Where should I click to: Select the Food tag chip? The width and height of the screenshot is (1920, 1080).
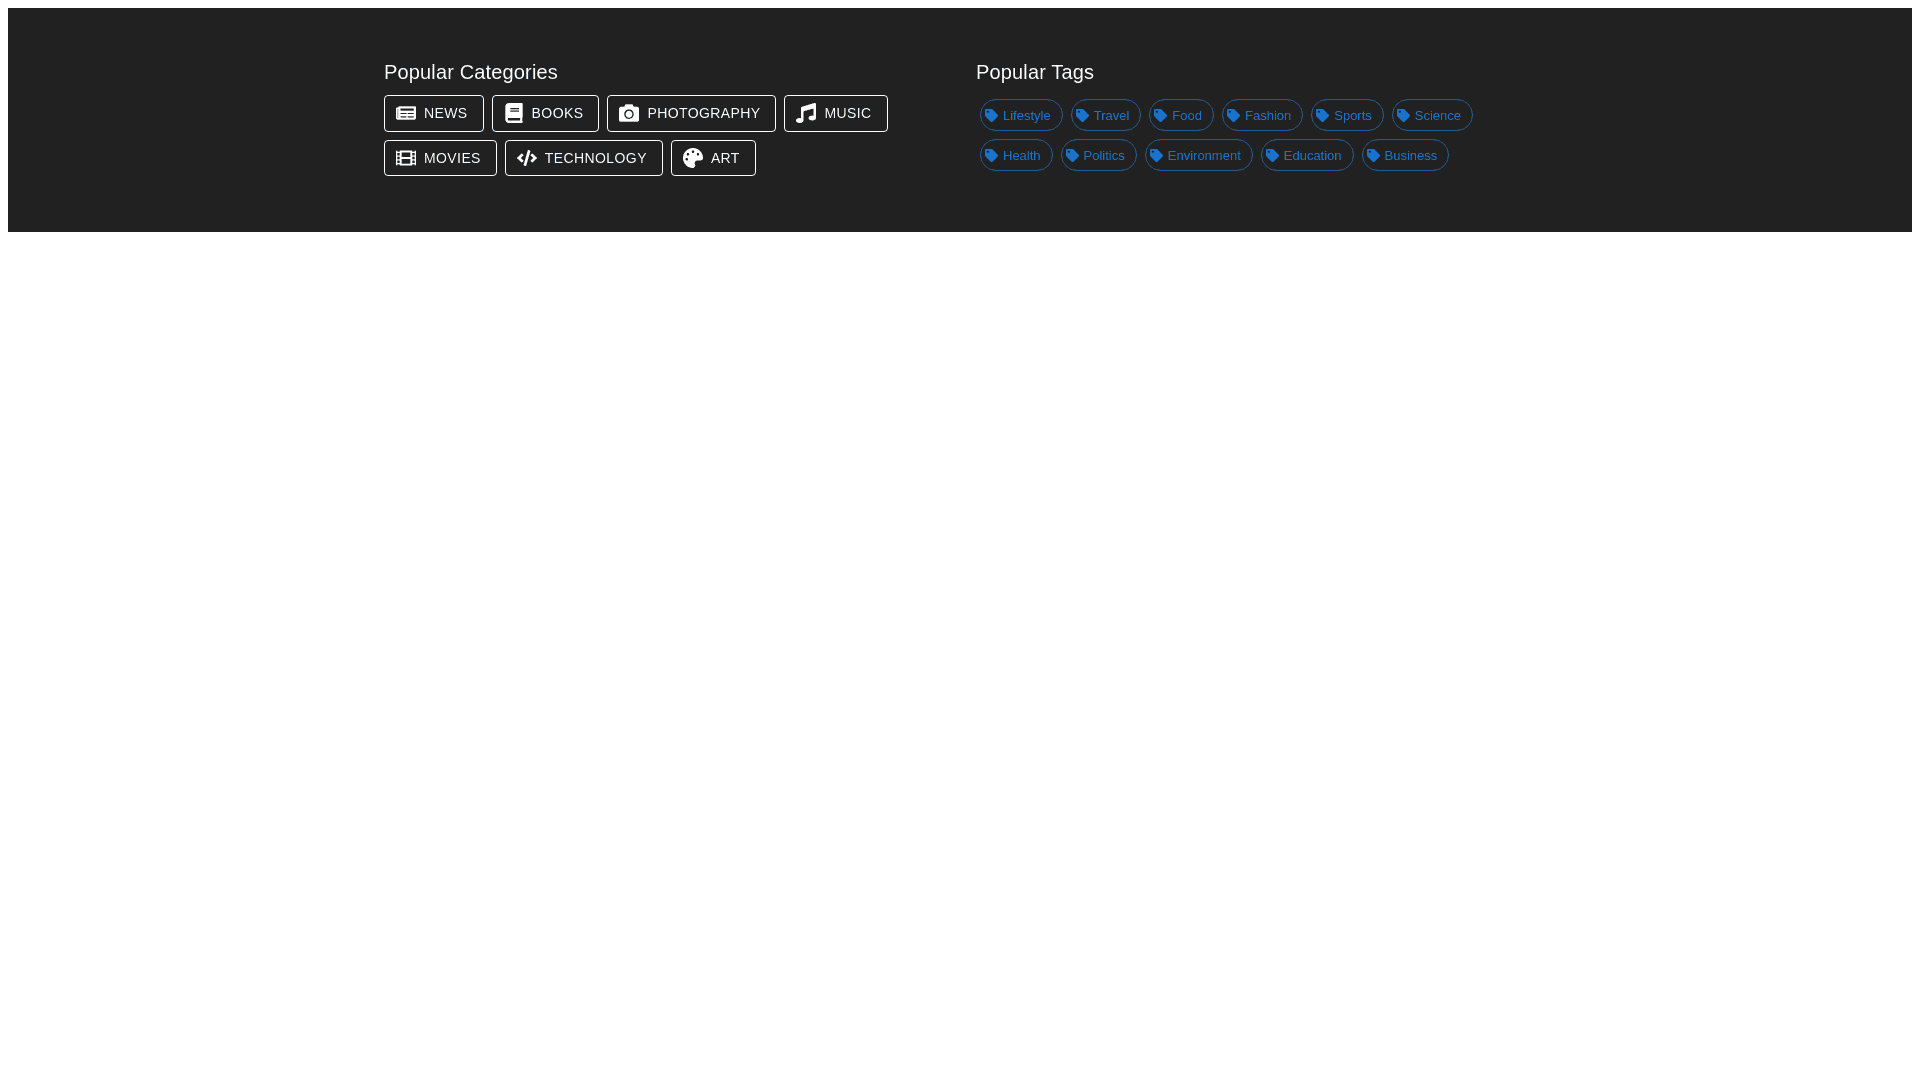(x=1181, y=116)
